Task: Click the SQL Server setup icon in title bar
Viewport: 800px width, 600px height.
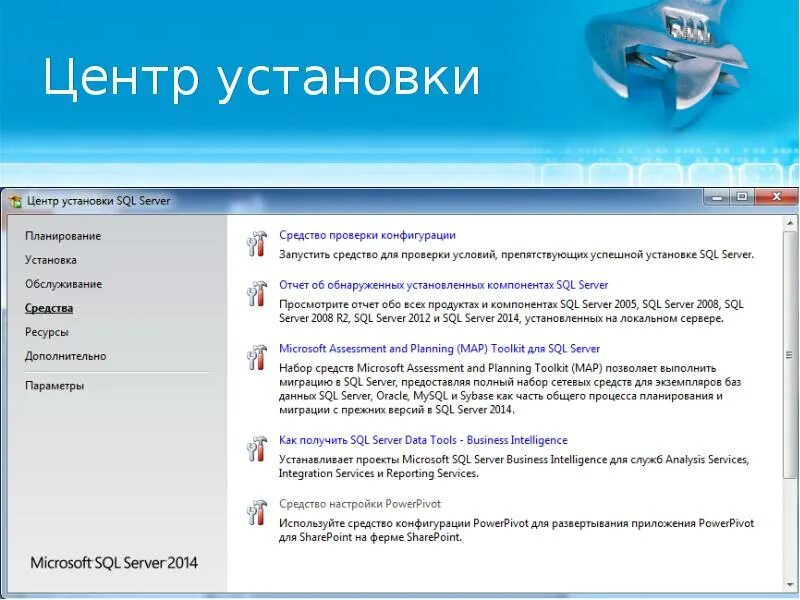Action: click(16, 201)
